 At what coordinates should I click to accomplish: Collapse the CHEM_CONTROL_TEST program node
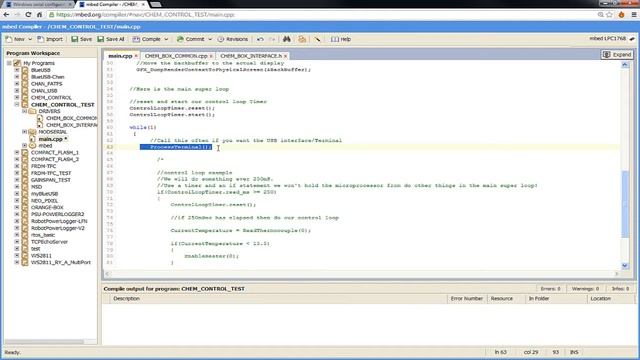point(17,104)
